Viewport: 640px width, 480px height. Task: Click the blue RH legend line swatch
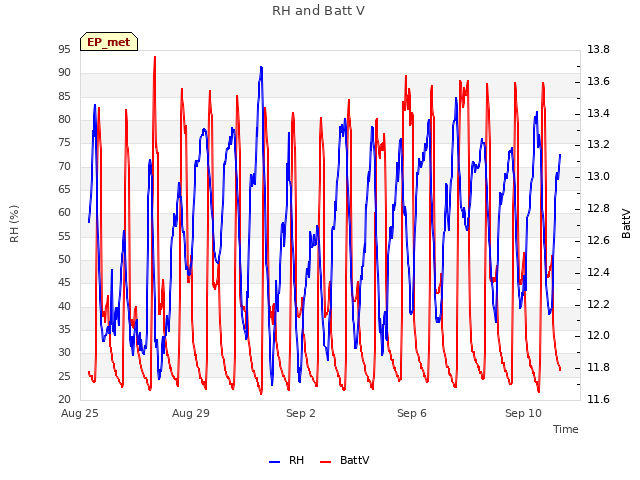pos(274,462)
